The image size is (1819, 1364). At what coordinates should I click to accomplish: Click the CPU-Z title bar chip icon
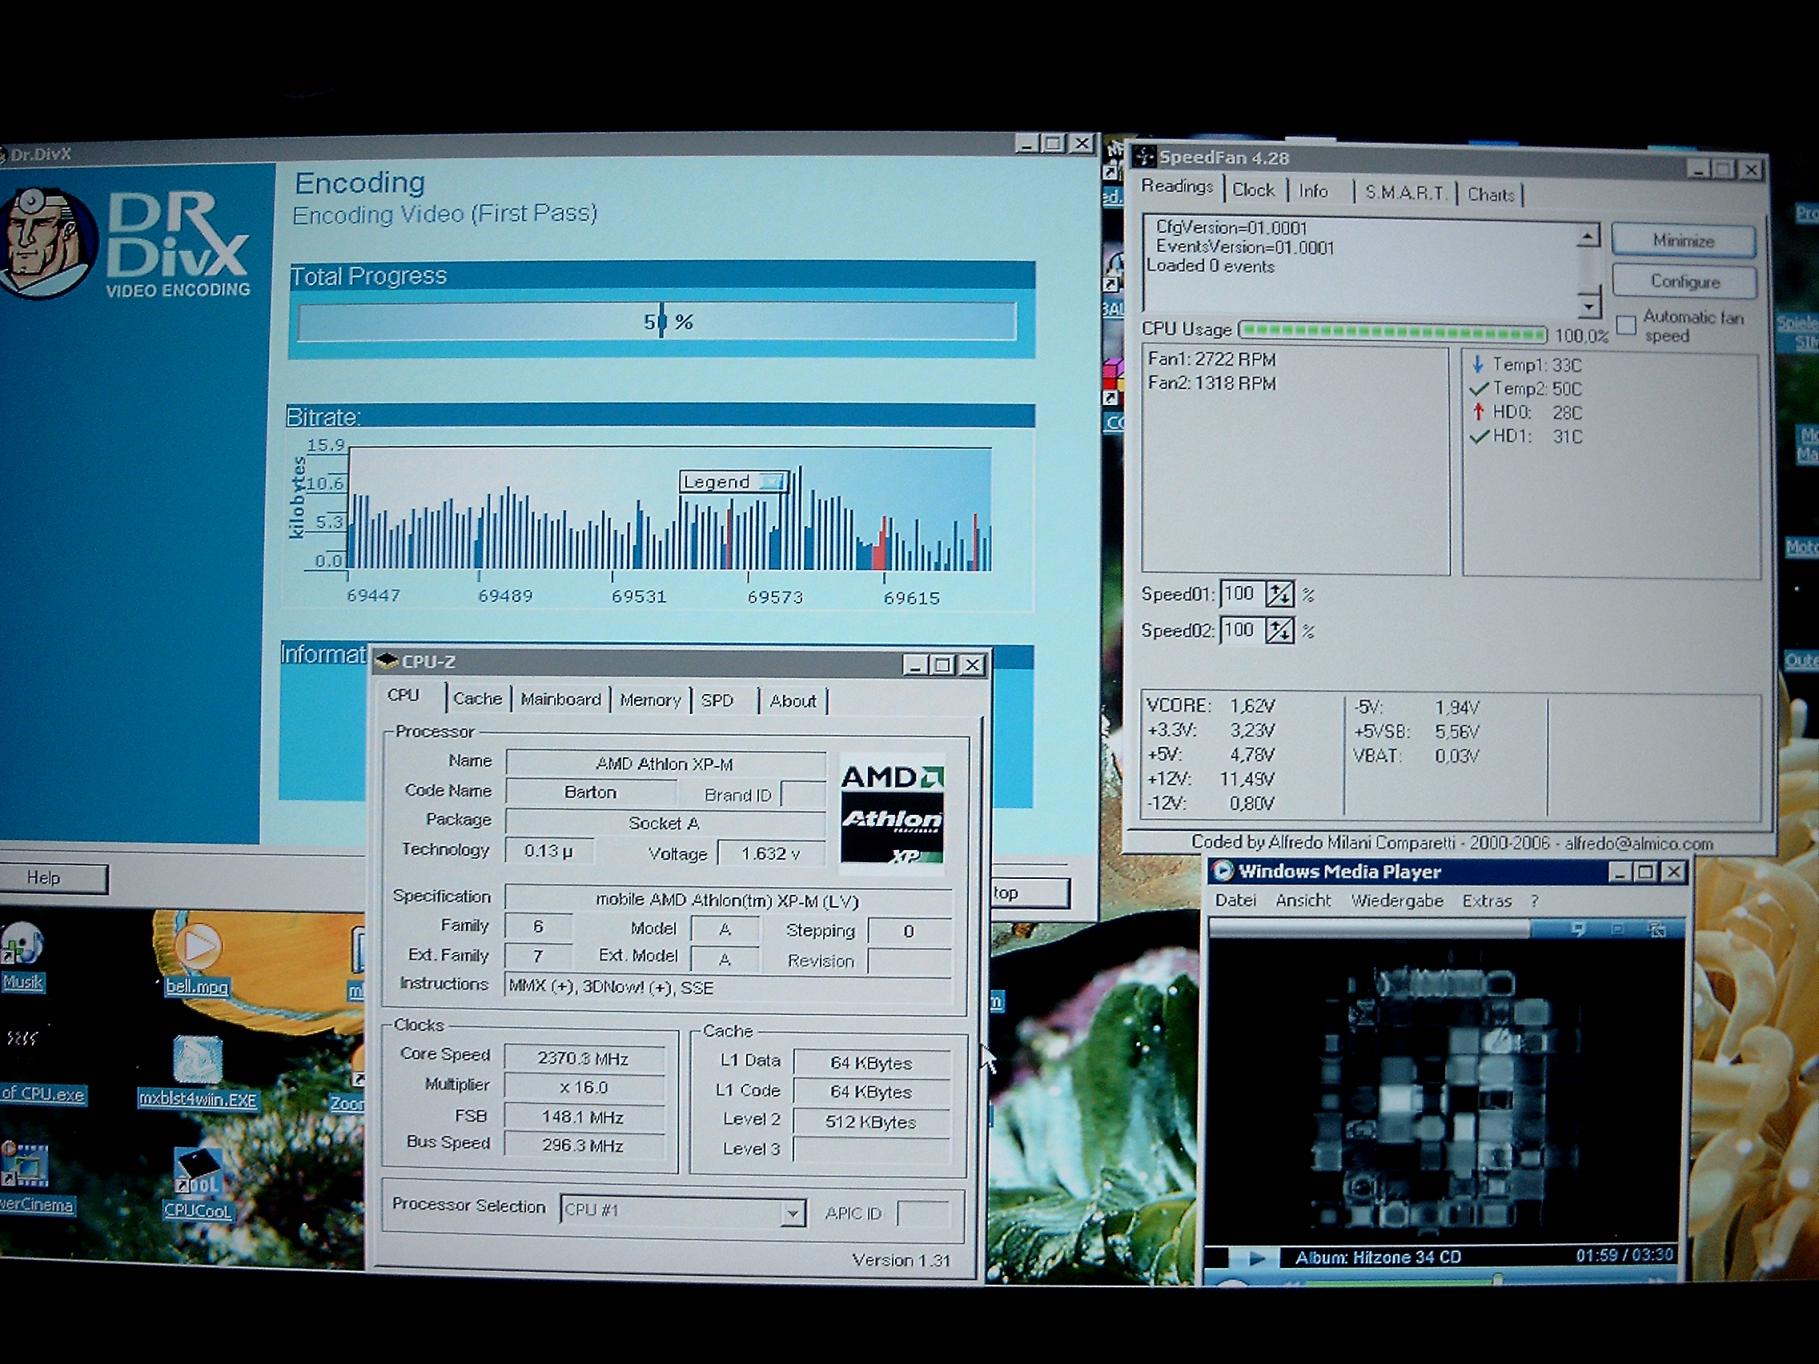tap(387, 661)
